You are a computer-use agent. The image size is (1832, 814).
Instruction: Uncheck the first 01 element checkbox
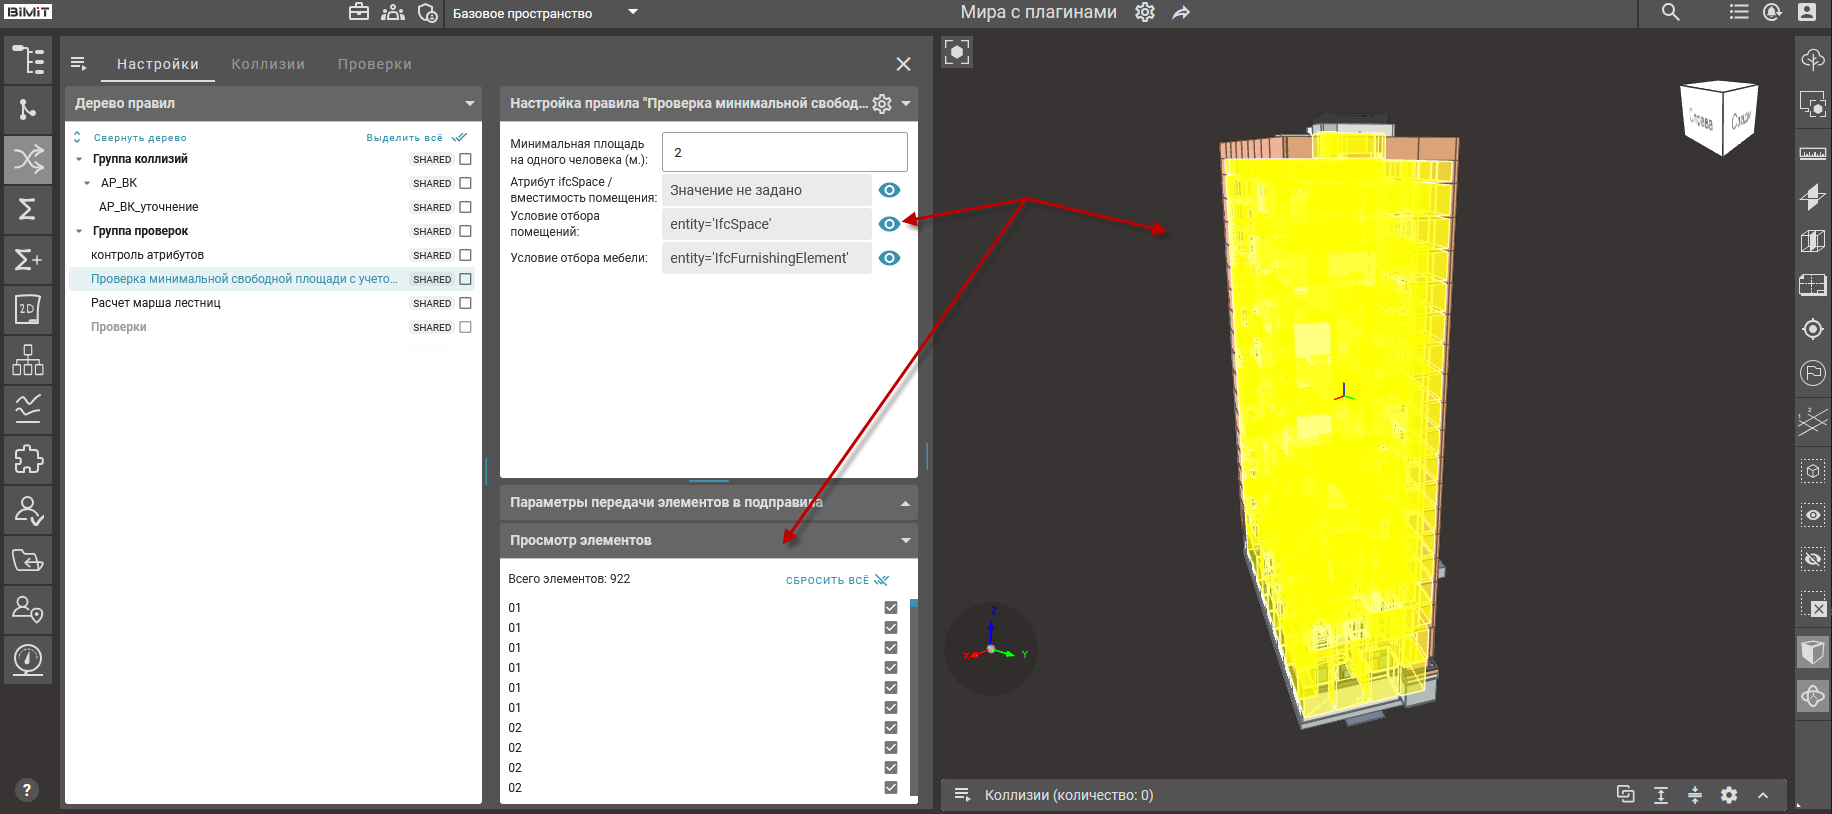(x=891, y=608)
